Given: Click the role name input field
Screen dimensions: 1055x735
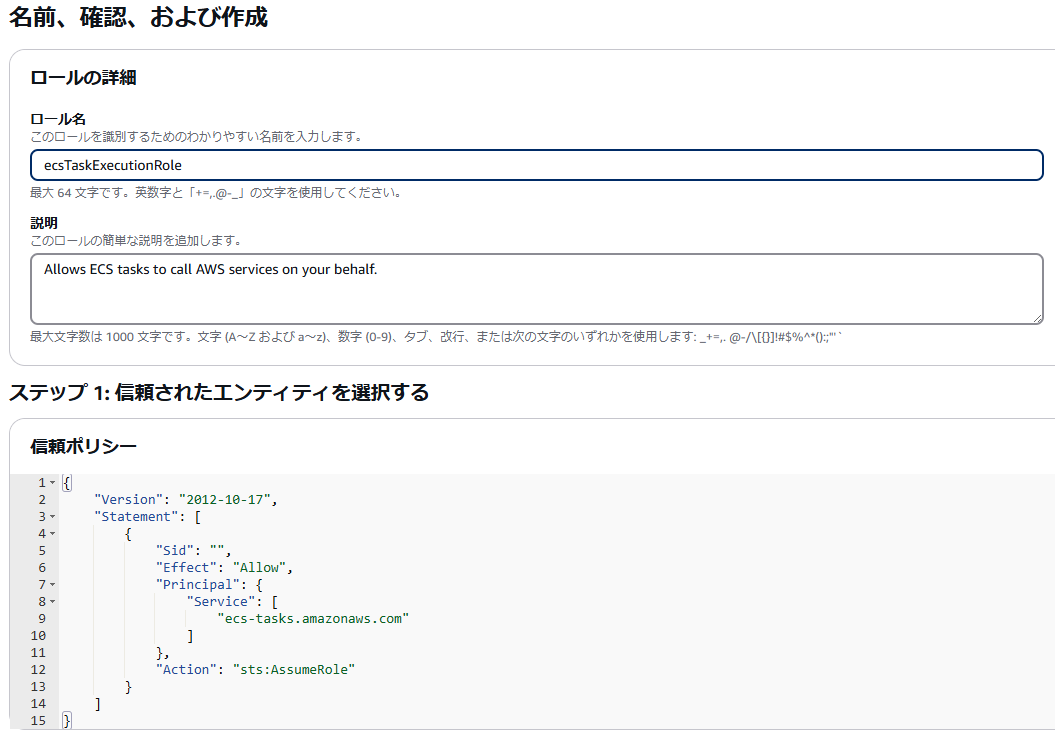Looking at the screenshot, I should (536, 165).
